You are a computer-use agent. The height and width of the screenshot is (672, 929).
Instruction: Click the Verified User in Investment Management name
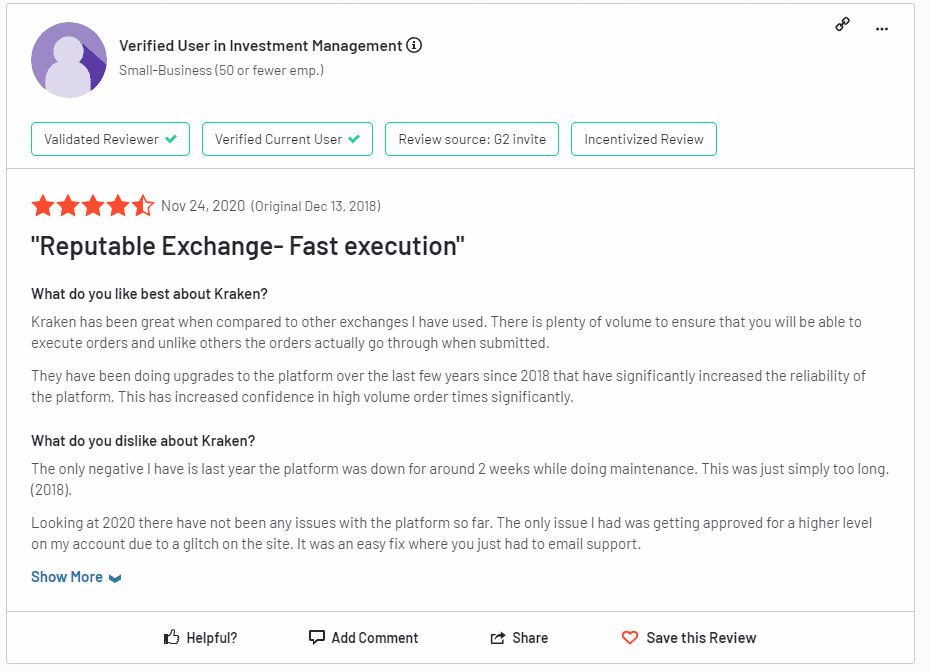[x=261, y=46]
